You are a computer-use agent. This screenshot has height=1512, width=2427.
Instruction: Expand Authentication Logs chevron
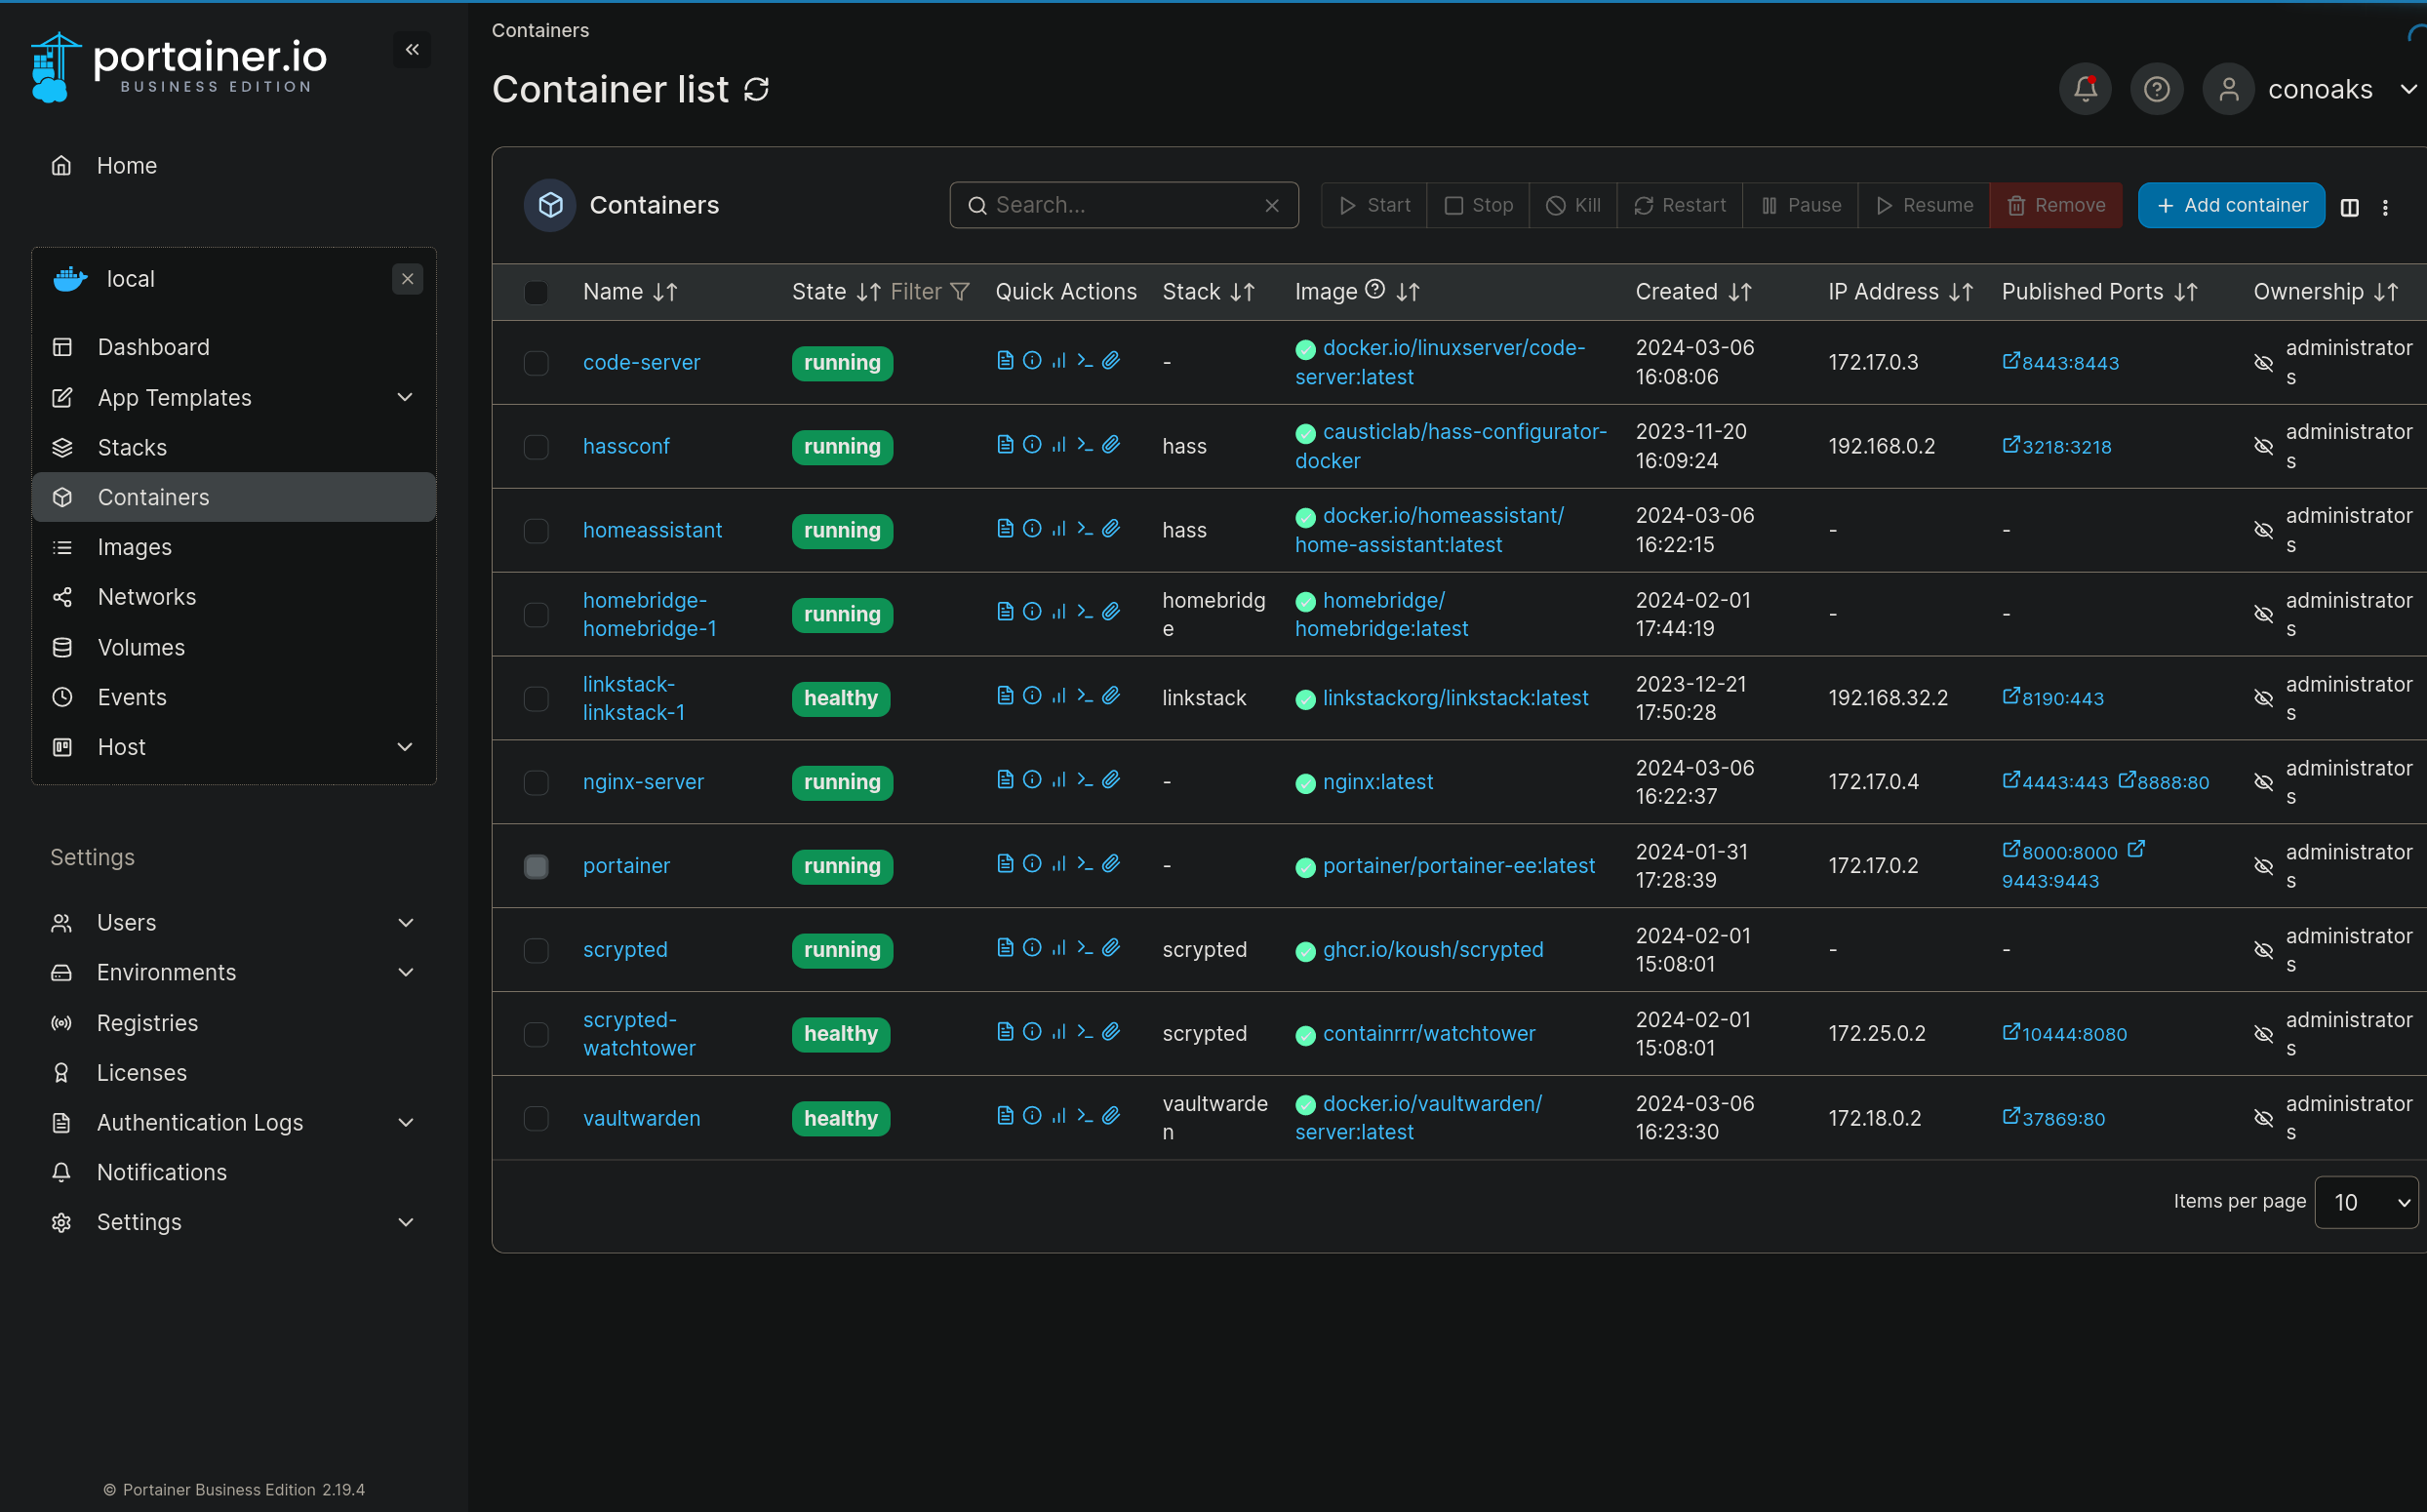(406, 1122)
